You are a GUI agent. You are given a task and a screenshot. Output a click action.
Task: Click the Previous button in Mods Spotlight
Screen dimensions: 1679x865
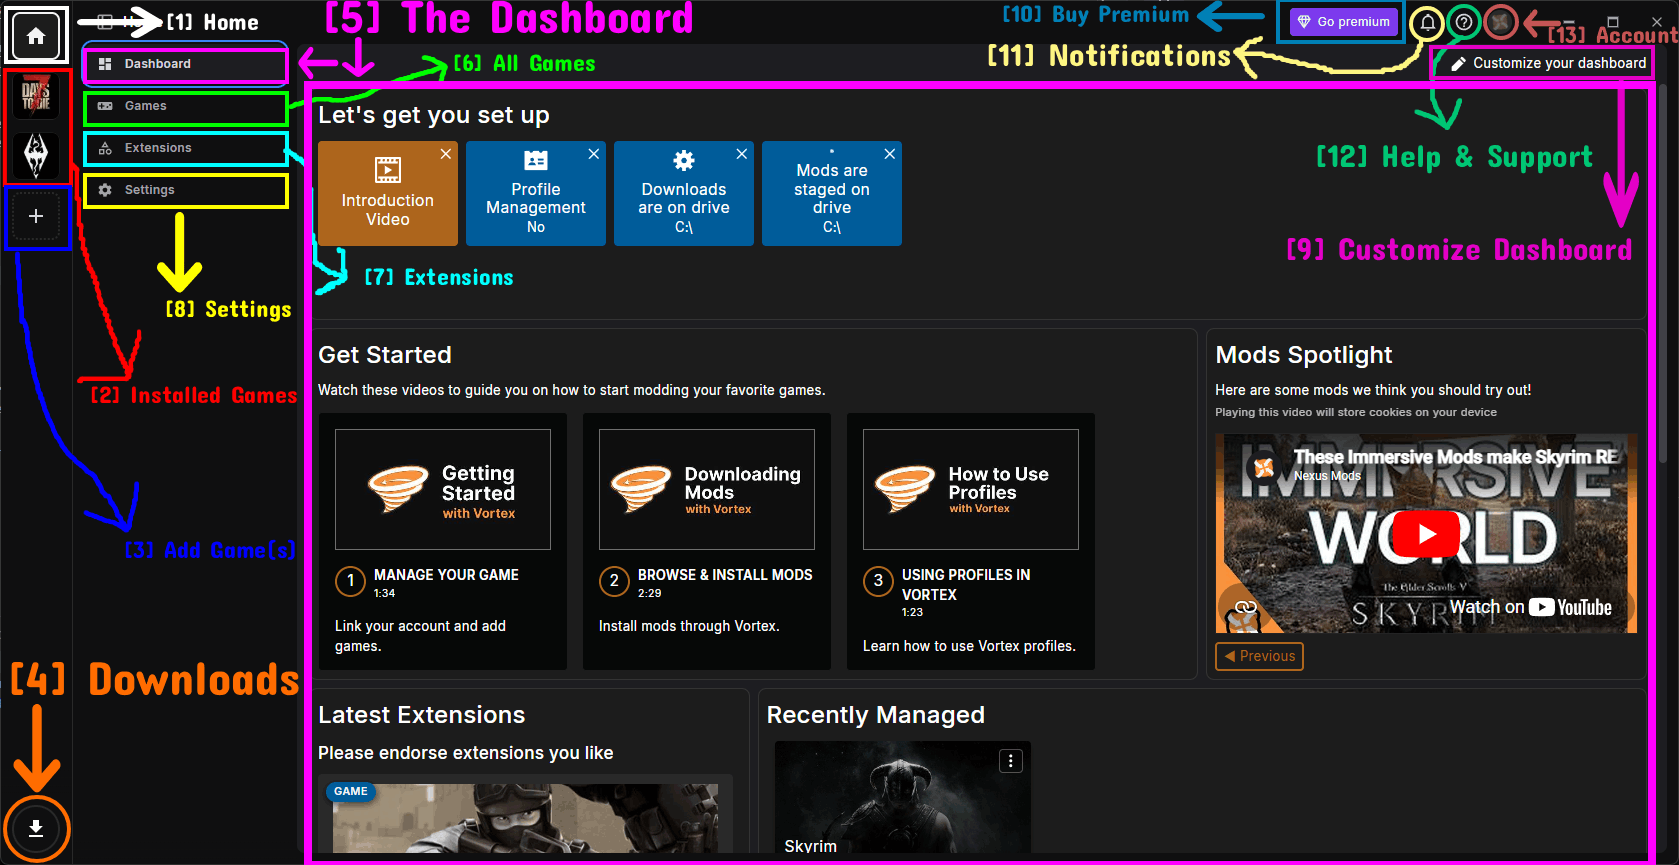pyautogui.click(x=1259, y=656)
